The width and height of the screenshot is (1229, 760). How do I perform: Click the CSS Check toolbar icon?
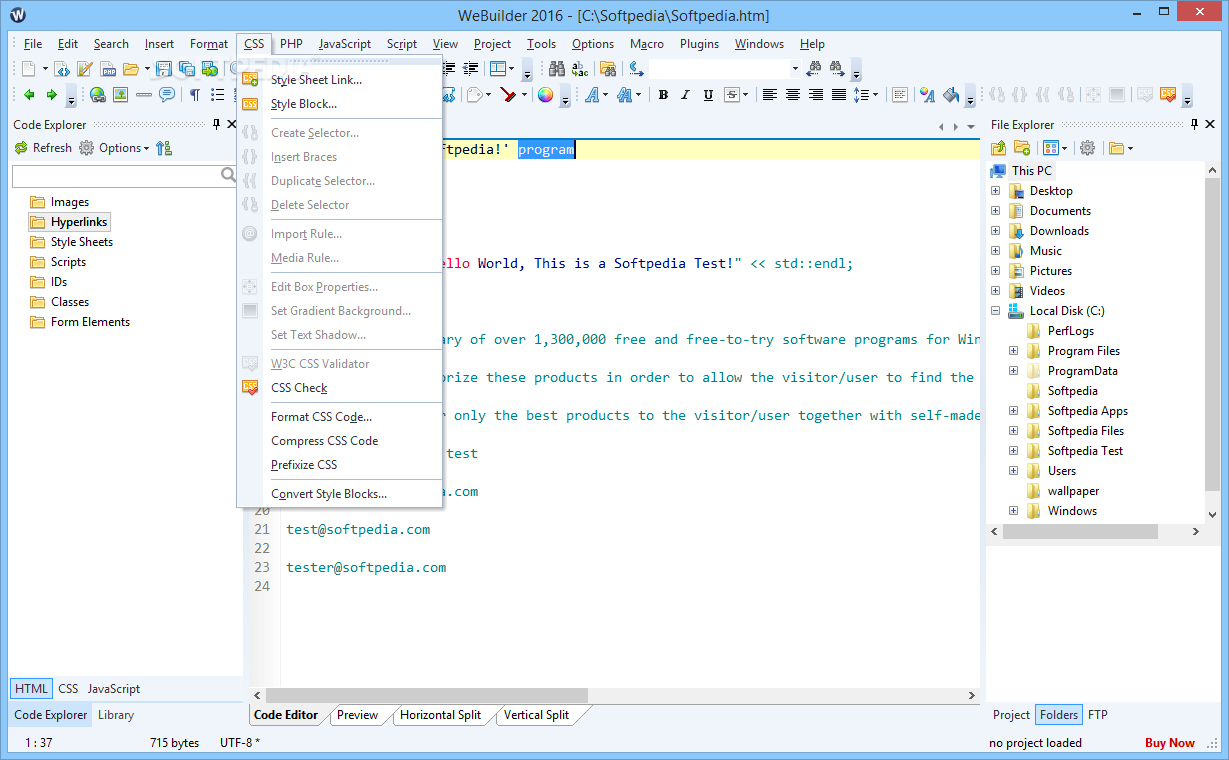click(1167, 95)
